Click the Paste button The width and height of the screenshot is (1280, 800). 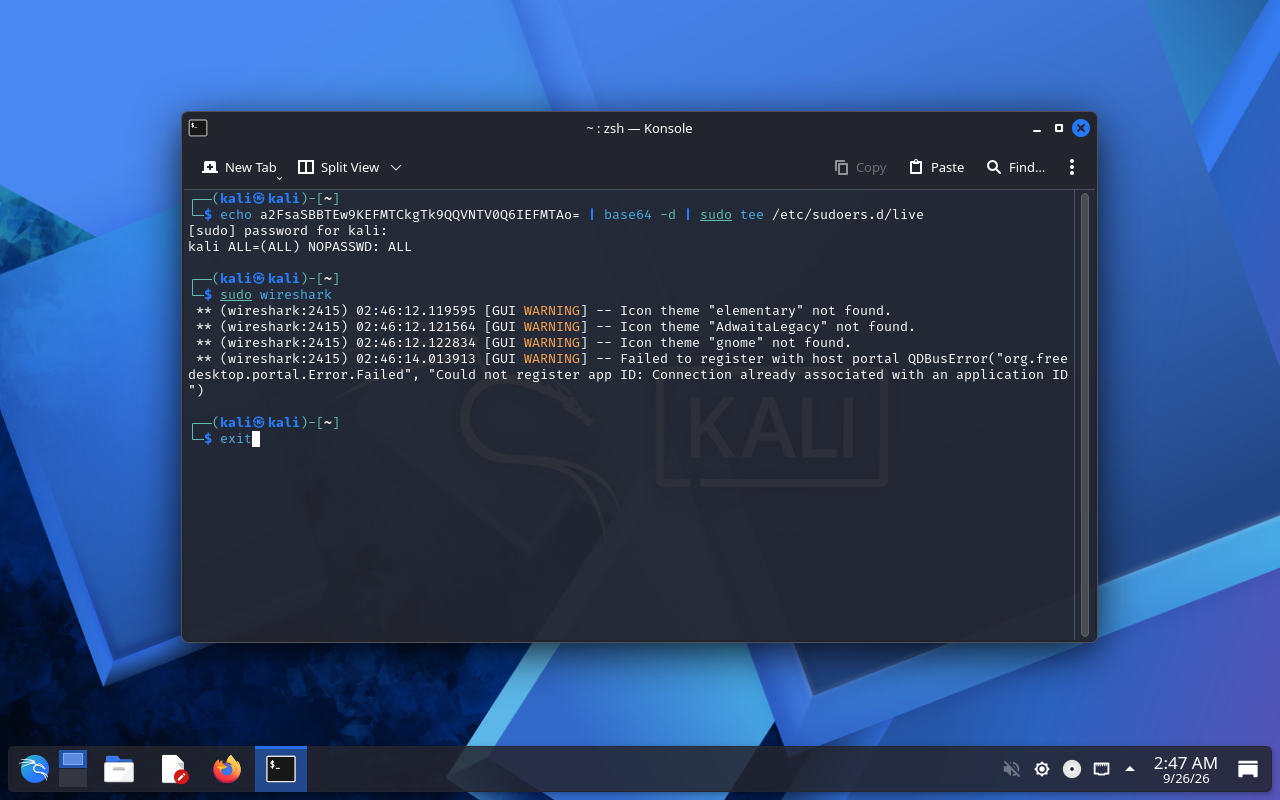coord(936,167)
